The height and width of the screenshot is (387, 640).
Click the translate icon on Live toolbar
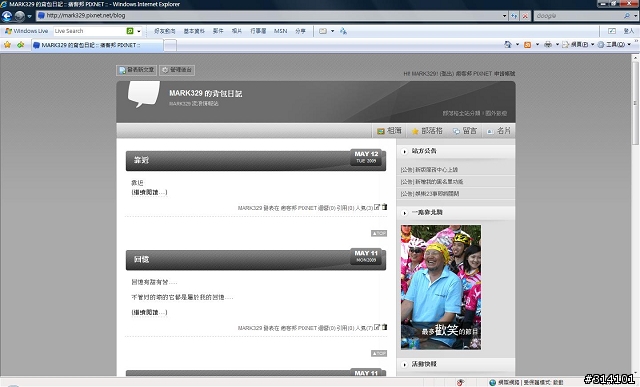pyautogui.click(x=343, y=31)
